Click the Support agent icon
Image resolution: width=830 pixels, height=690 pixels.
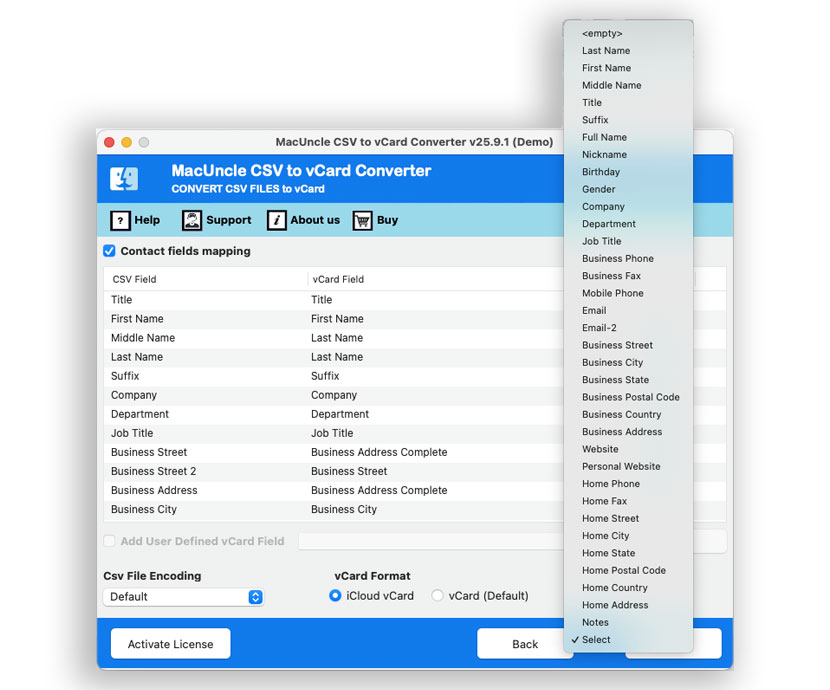[192, 220]
